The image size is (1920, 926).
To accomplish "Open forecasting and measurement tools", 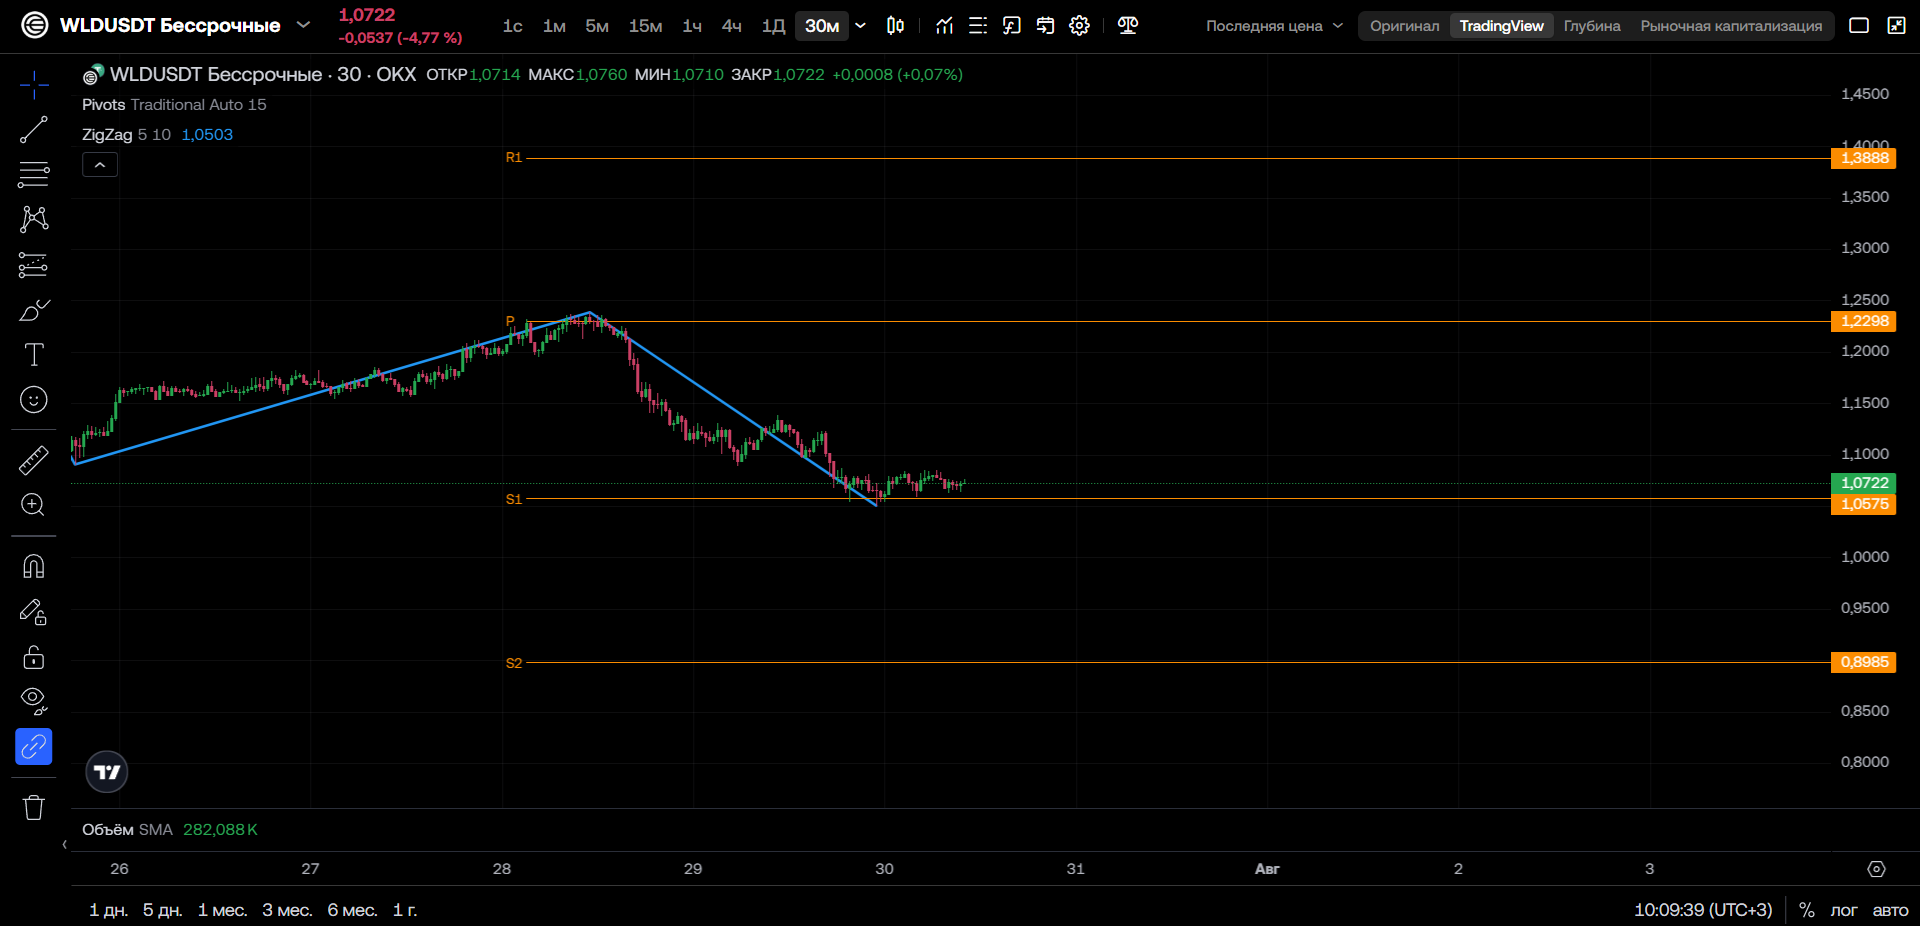I will pyautogui.click(x=34, y=265).
